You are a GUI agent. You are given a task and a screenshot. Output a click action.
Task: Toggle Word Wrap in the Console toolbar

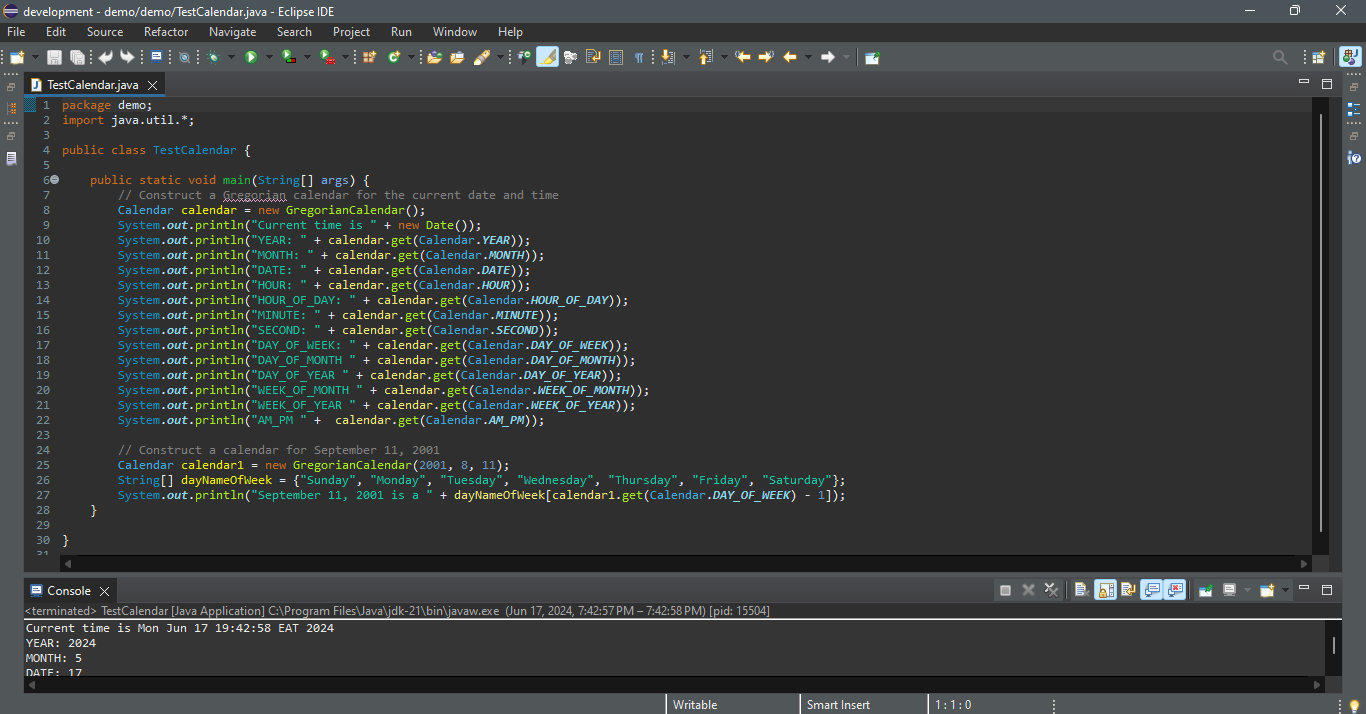pyautogui.click(x=1128, y=590)
